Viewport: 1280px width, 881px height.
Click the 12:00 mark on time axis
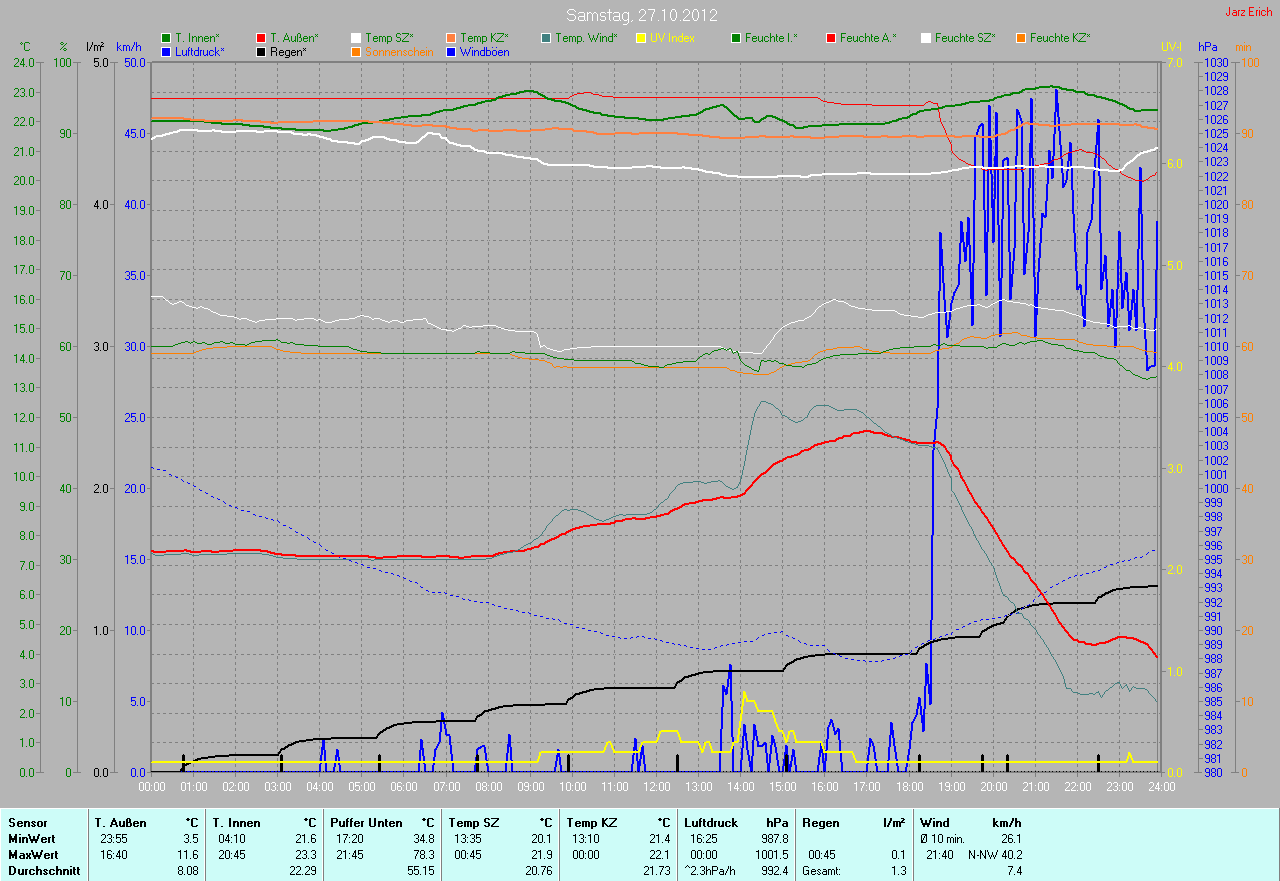(656, 787)
